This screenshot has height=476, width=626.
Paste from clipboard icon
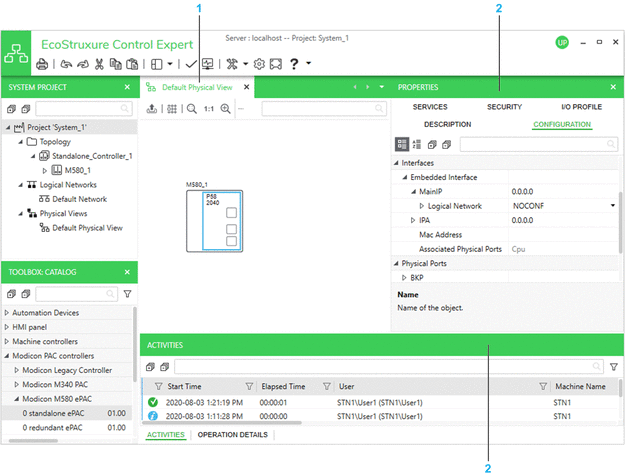point(132,64)
